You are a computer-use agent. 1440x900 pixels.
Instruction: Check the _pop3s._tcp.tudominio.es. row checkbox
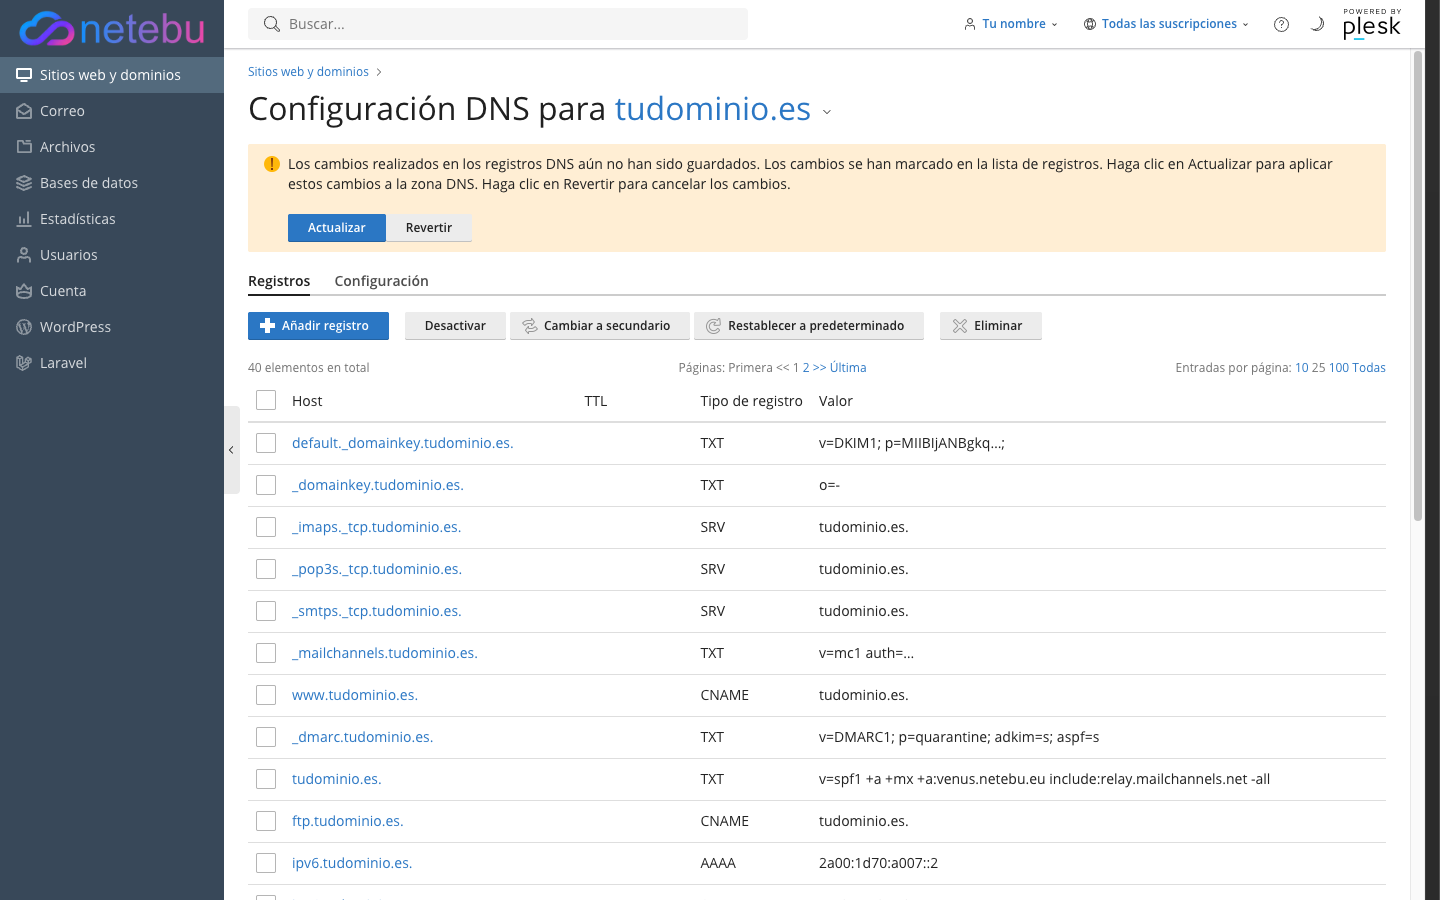tap(266, 569)
